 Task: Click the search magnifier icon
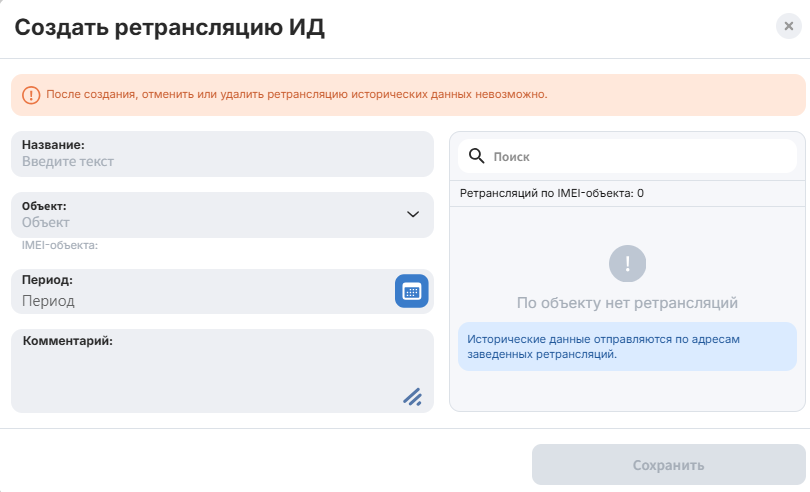[476, 156]
